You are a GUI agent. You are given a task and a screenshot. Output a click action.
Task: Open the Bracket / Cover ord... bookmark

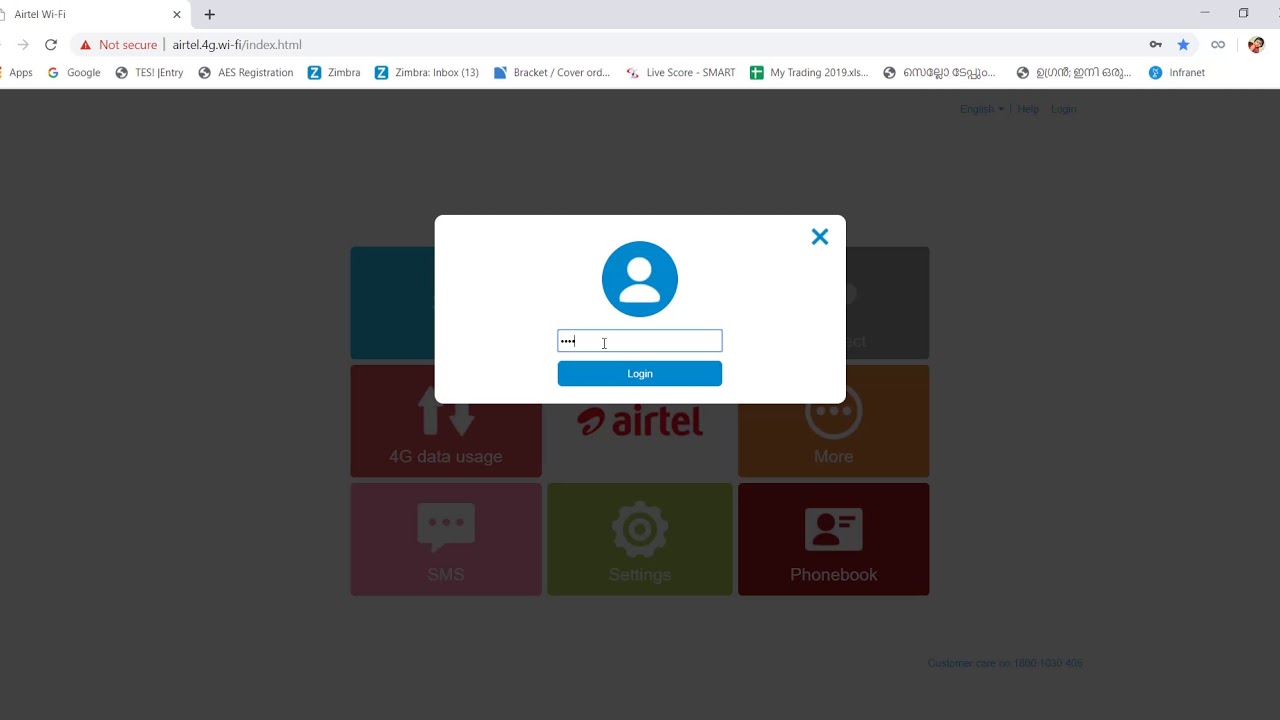click(552, 73)
